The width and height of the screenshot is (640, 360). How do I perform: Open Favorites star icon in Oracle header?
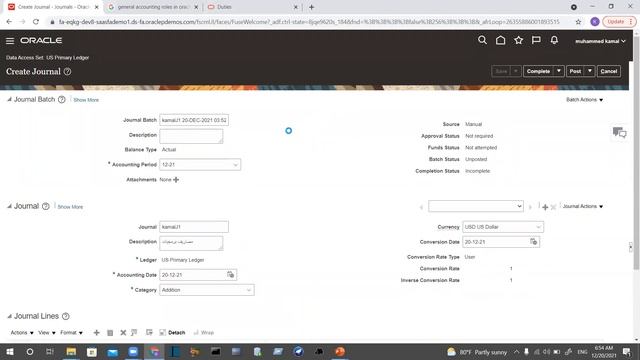point(518,40)
